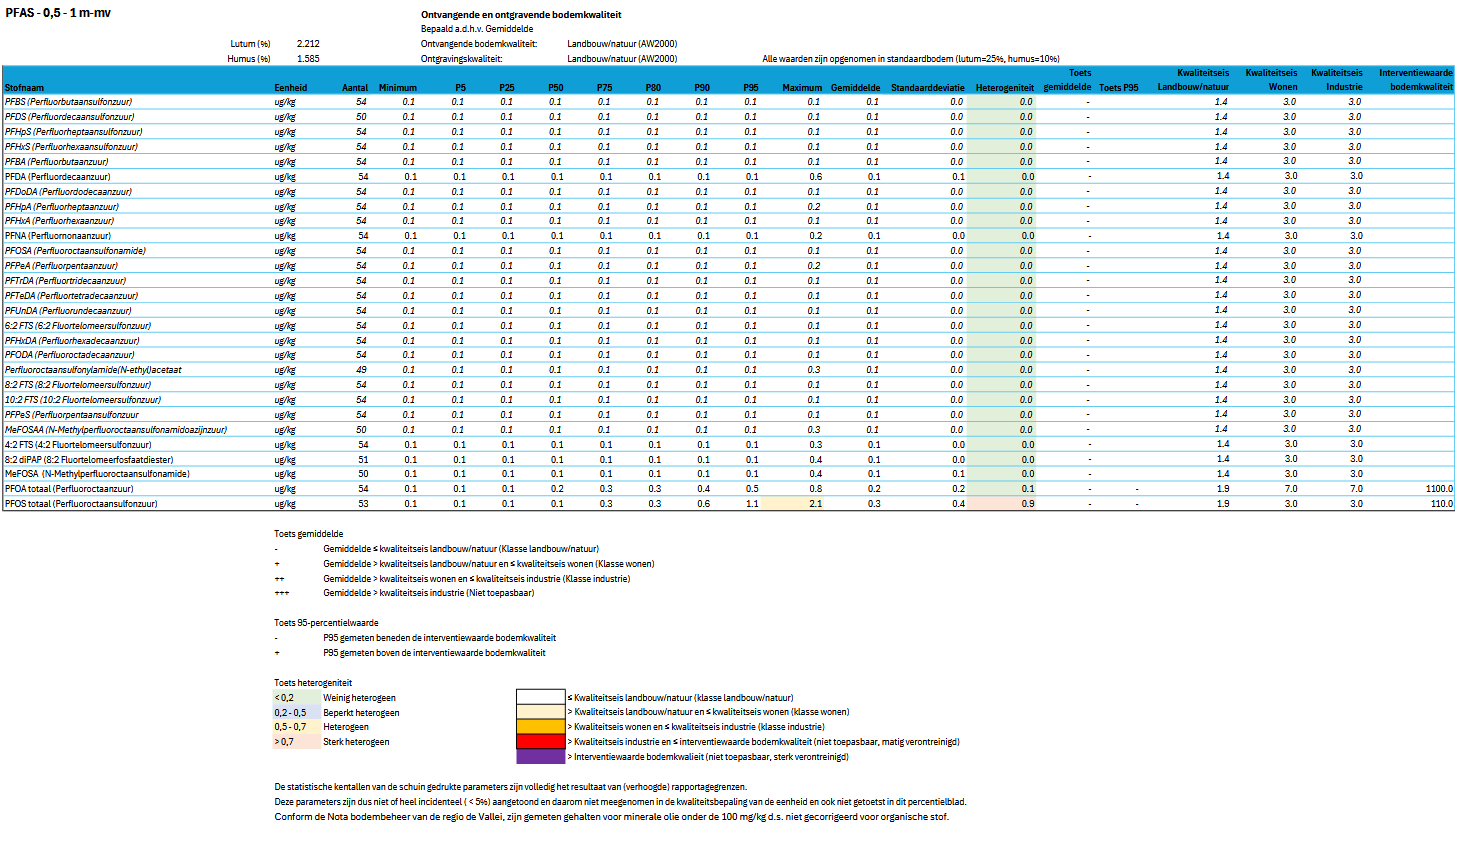The image size is (1479, 847).
Task: Click the orange 'klasse industrie' legend swatch
Action: click(x=540, y=727)
